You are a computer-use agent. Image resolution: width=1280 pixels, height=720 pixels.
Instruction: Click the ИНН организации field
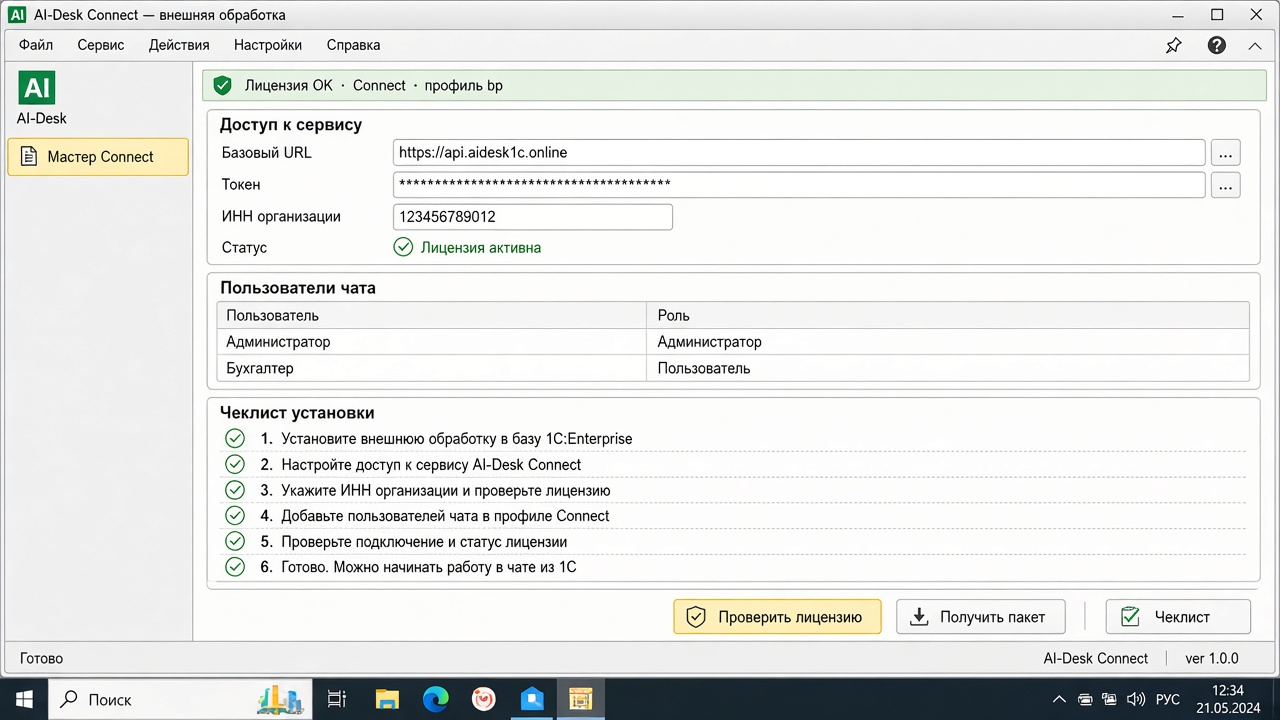[533, 217]
